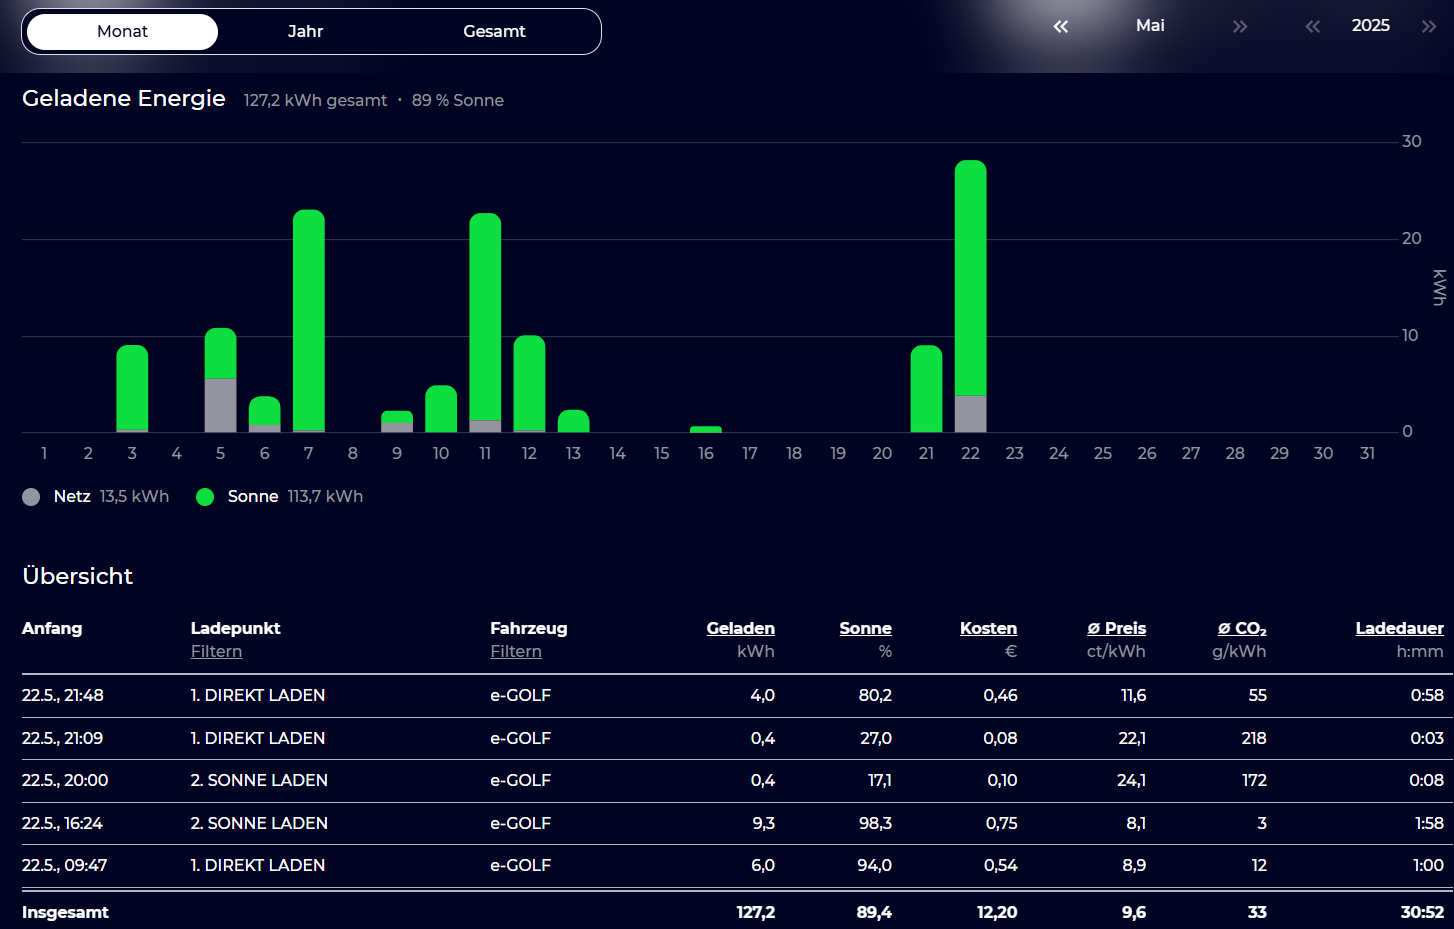Image resolution: width=1454 pixels, height=929 pixels.
Task: Sort table by Ø CO₂ column
Action: pos(1242,629)
